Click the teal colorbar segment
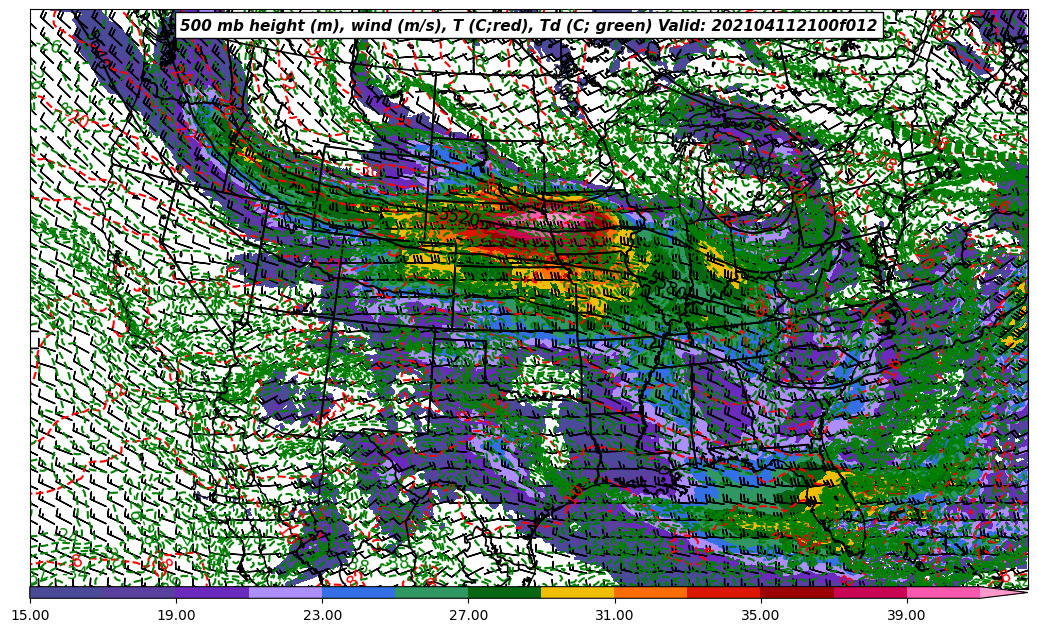The width and height of the screenshot is (1037, 632). [x=431, y=593]
